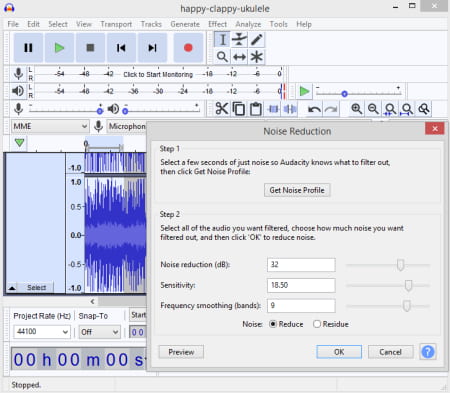Skip to start of track
Image resolution: width=450 pixels, height=393 pixels.
121,48
